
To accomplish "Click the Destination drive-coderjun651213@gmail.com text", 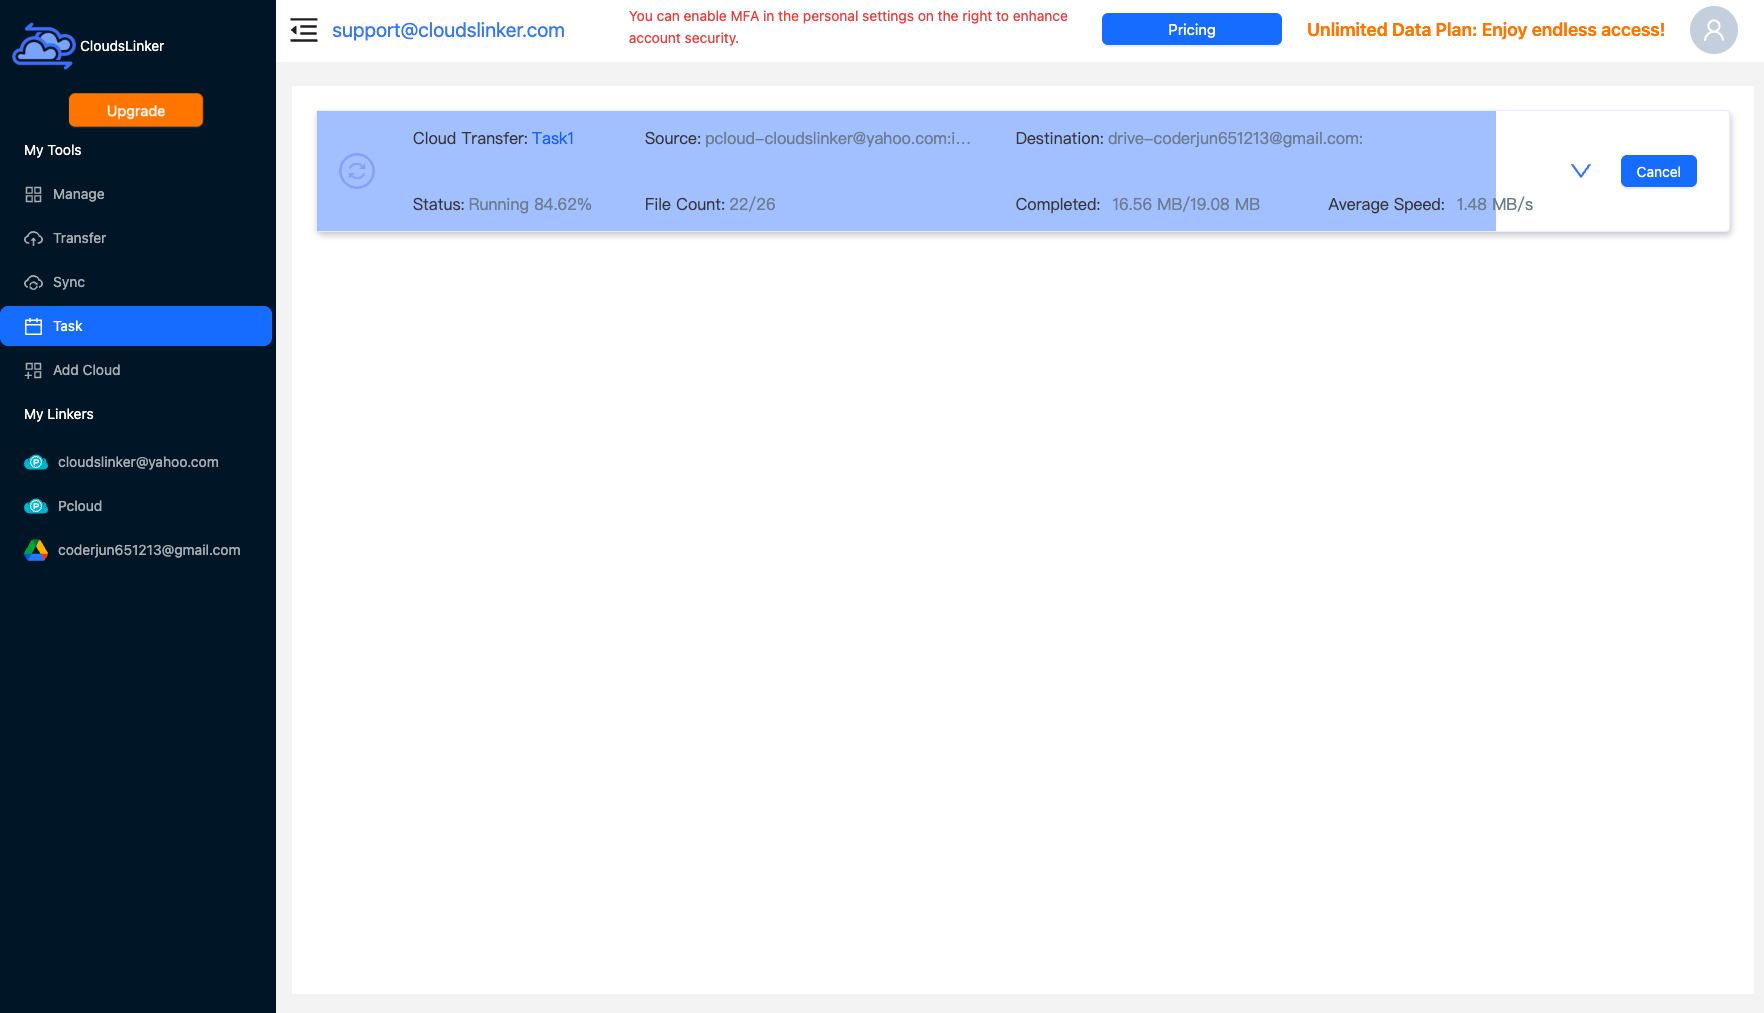I will pyautogui.click(x=1189, y=138).
